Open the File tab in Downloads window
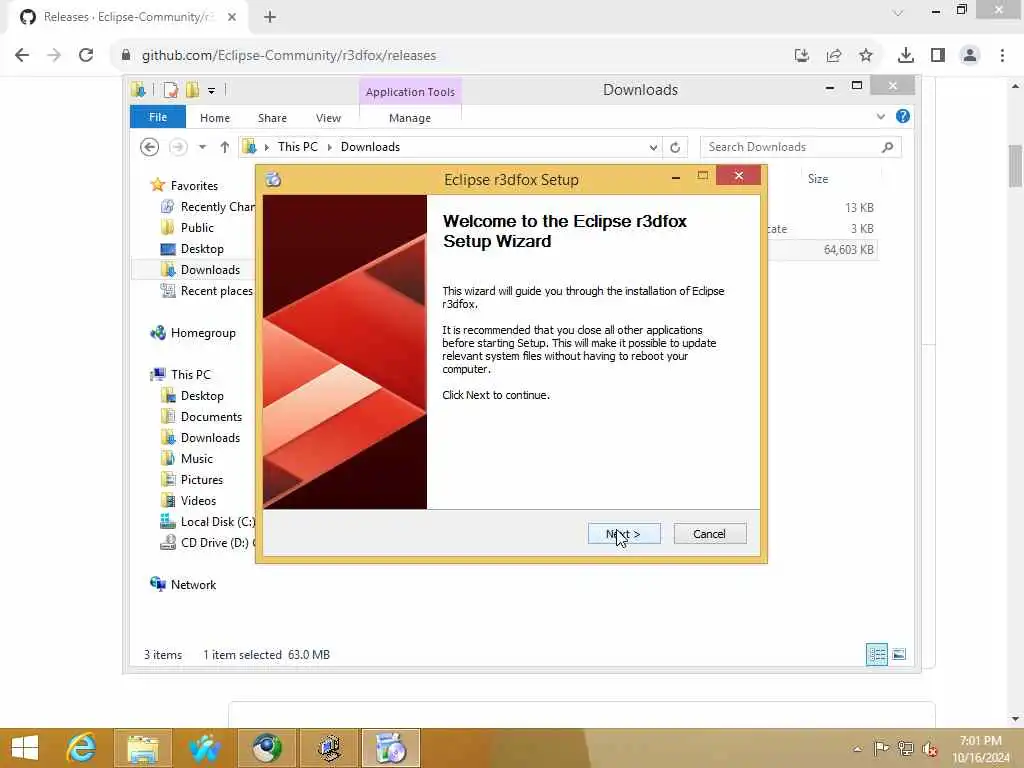Viewport: 1024px width, 768px height. 157,117
